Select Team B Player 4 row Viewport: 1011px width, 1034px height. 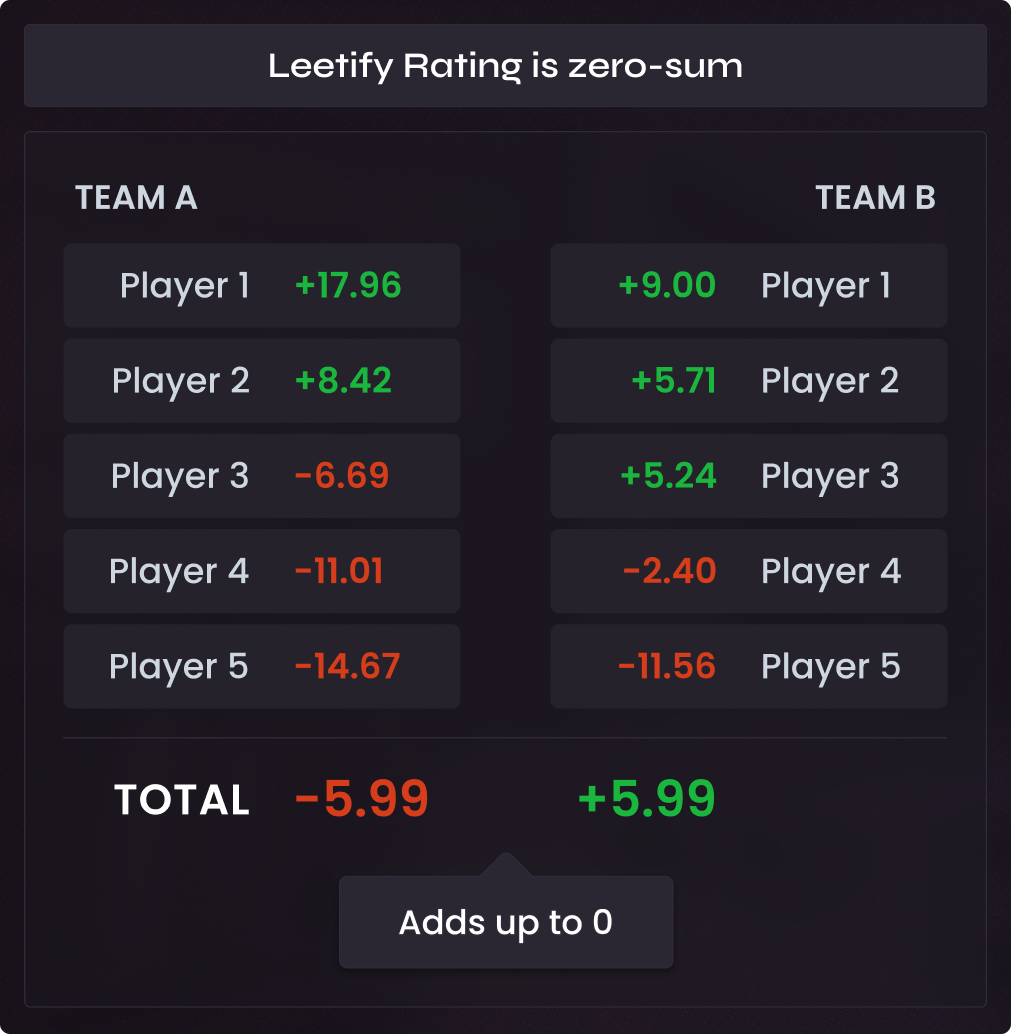point(748,571)
